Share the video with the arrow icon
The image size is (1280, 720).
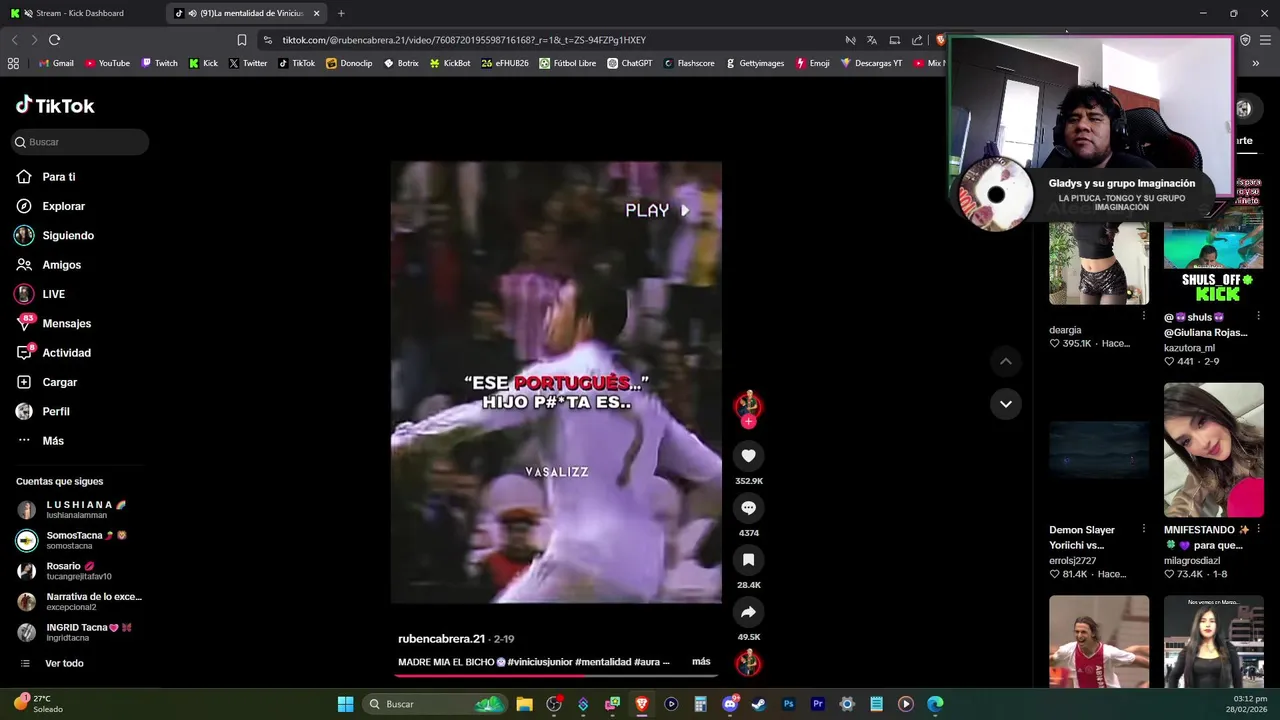coord(748,612)
